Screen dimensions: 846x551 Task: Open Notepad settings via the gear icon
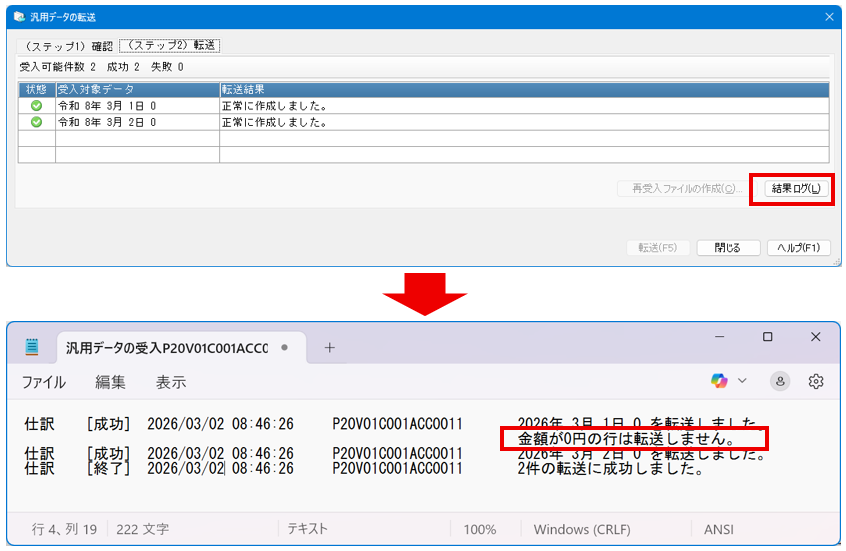point(816,381)
